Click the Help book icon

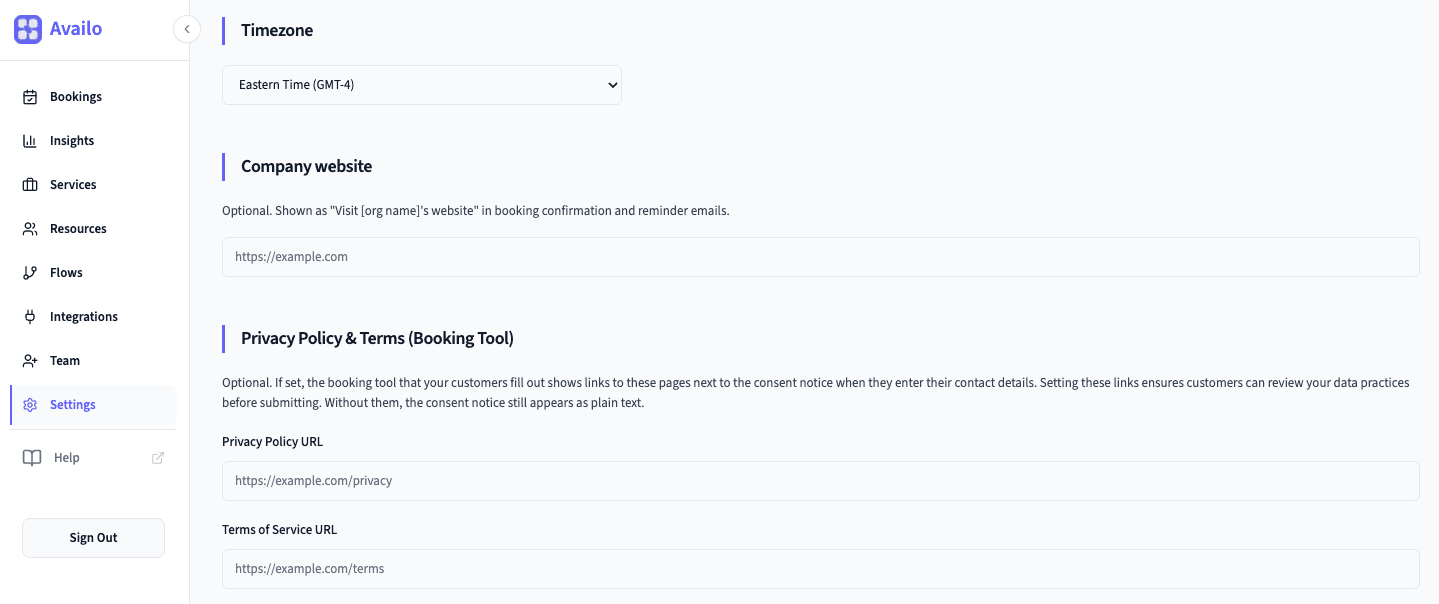point(31,457)
